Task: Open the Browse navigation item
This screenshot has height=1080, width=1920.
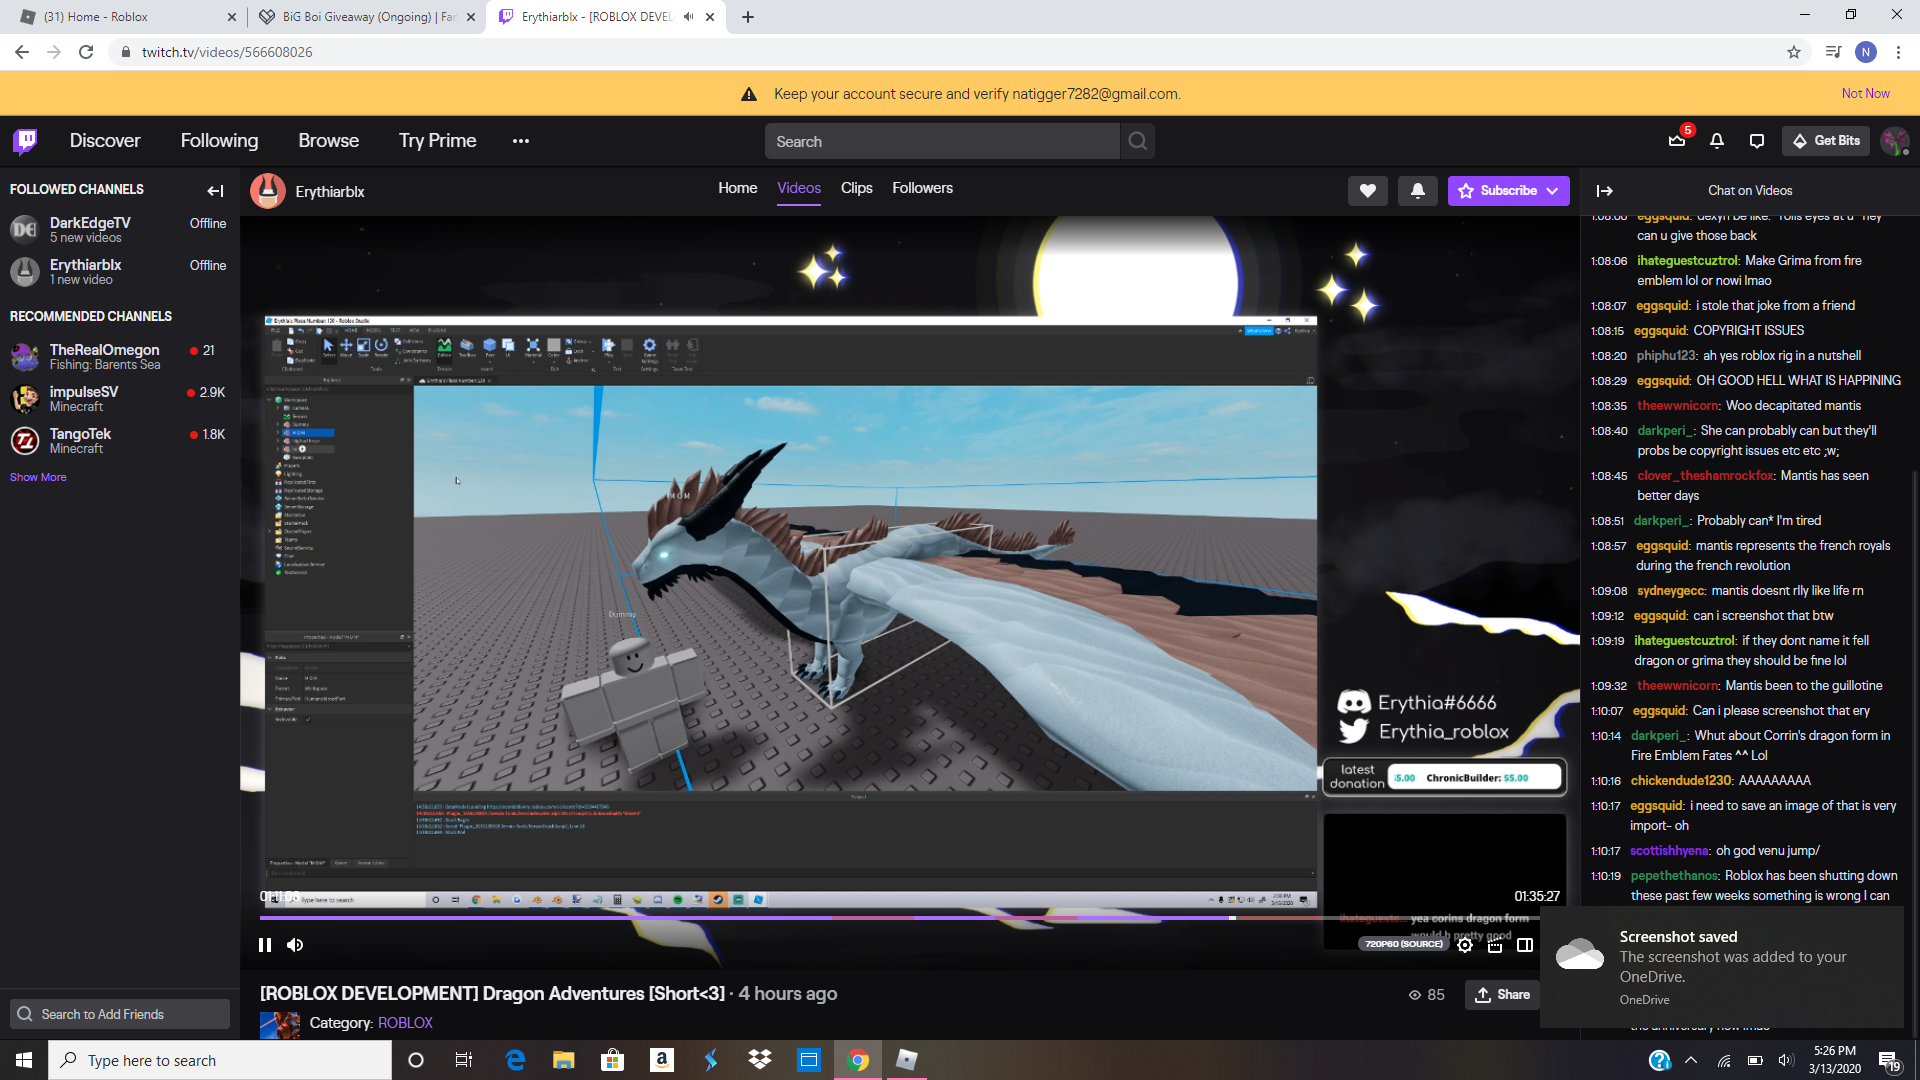Action: (x=328, y=141)
